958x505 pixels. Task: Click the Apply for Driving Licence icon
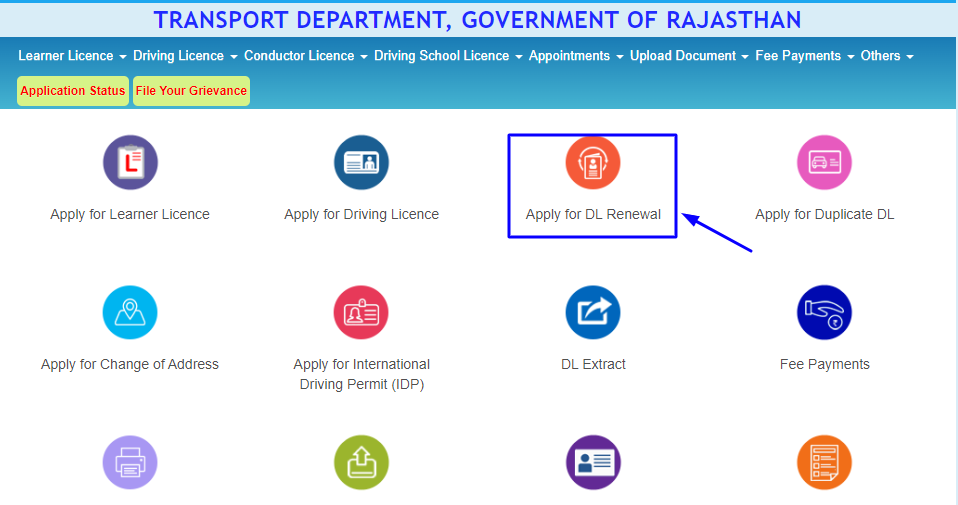pos(361,162)
